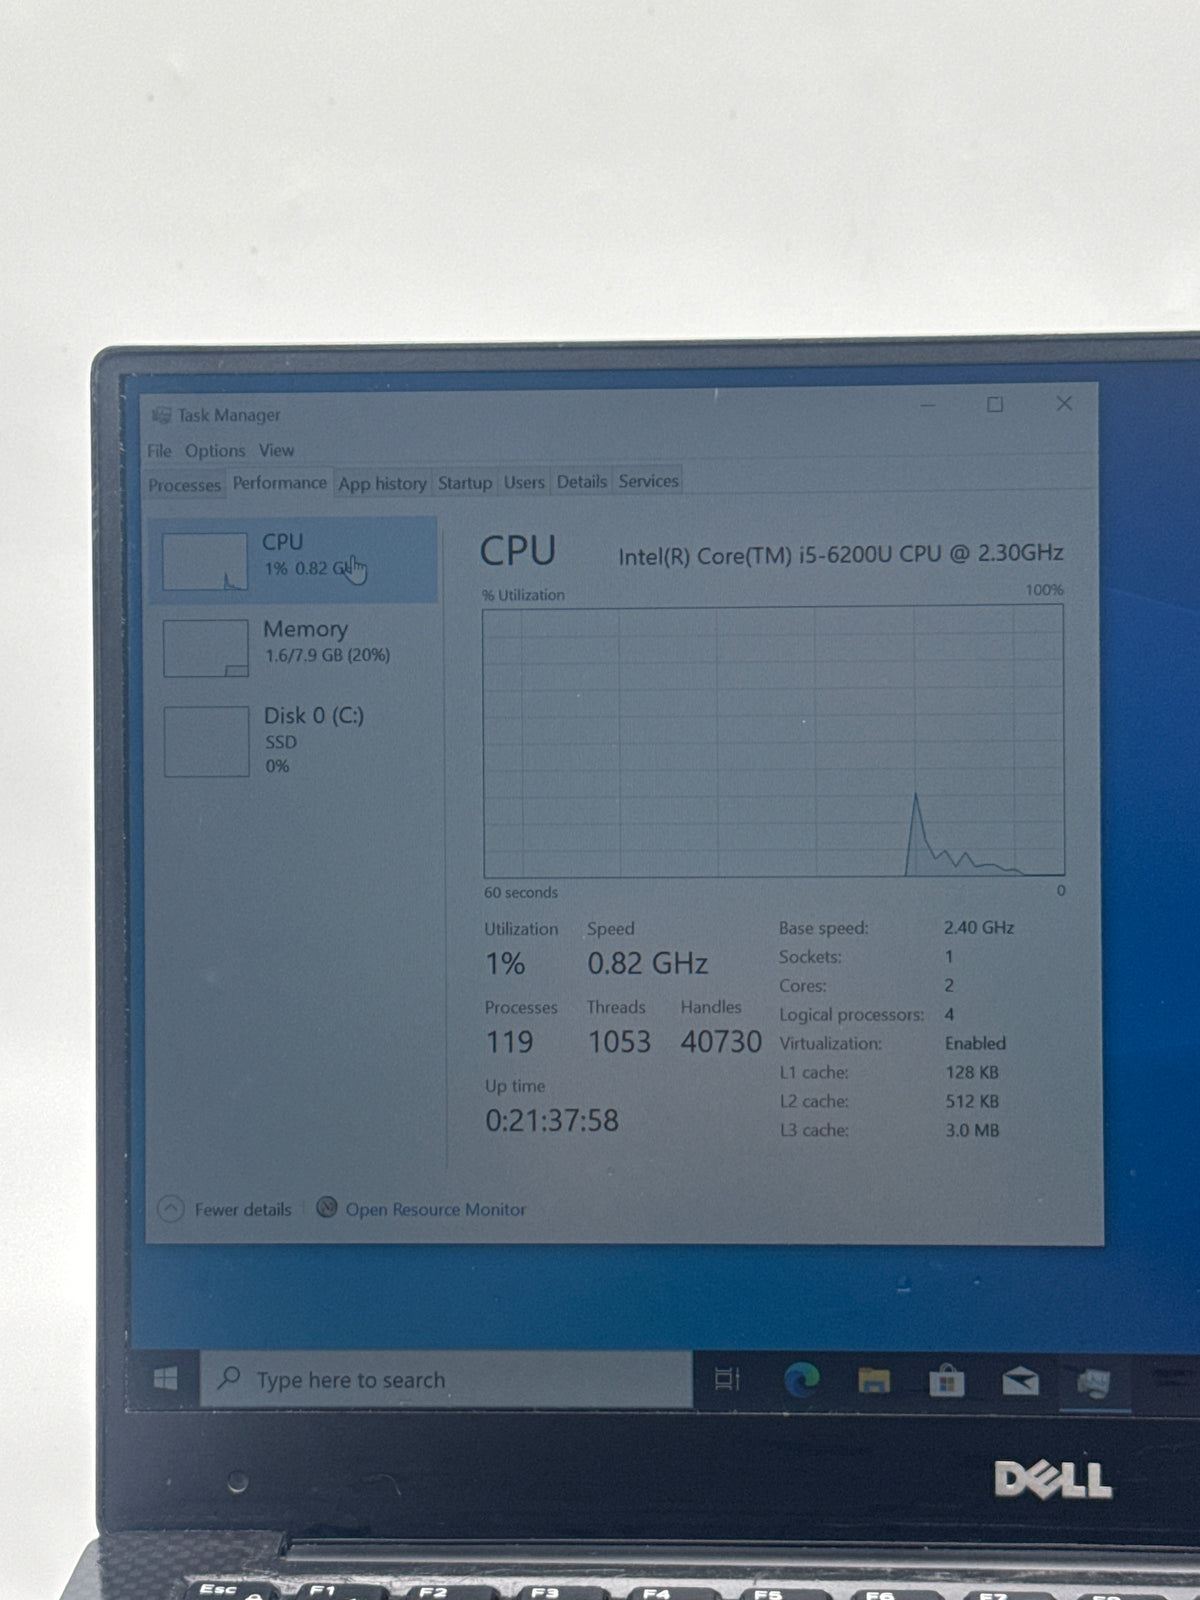The image size is (1200, 1600).
Task: Open Task View from the taskbar
Action: [727, 1380]
